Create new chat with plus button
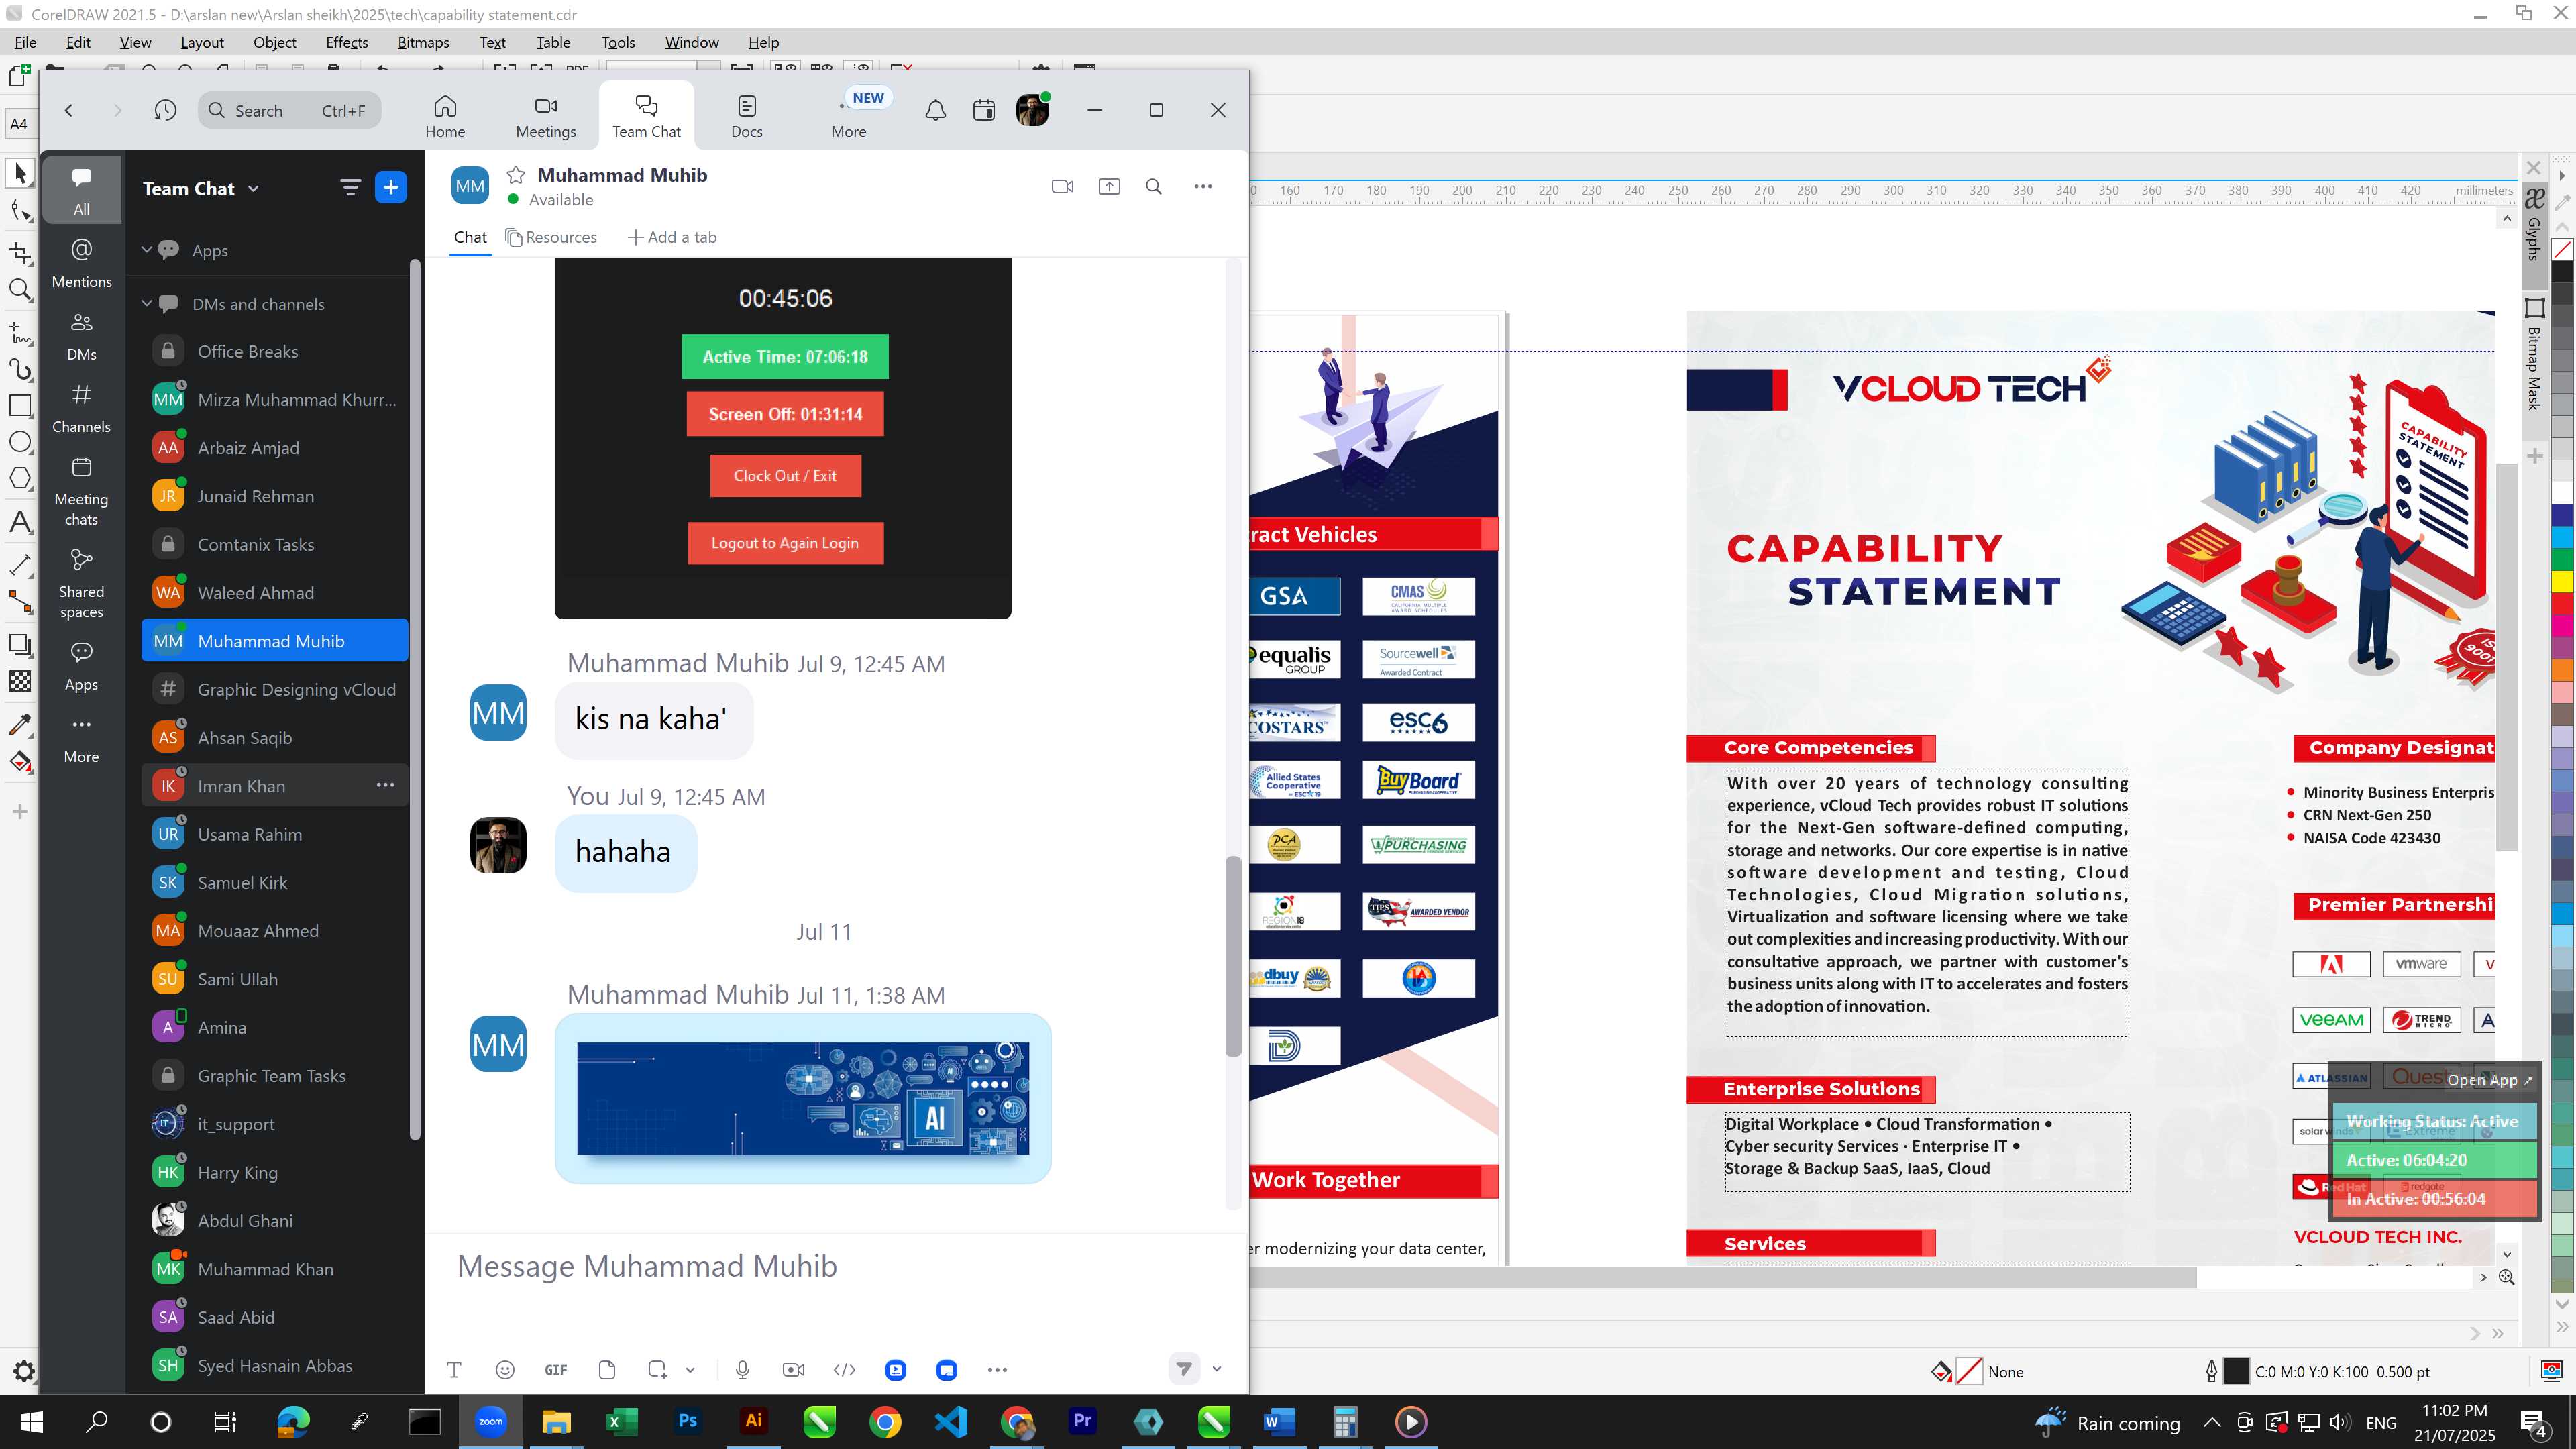2576x1449 pixels. (x=391, y=187)
